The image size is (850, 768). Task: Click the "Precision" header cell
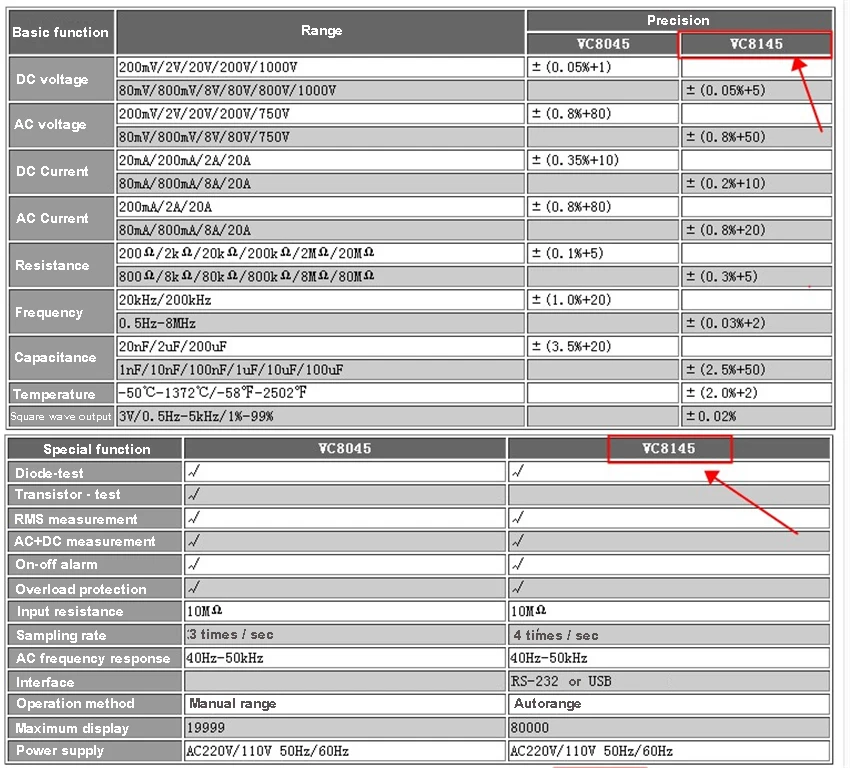click(x=679, y=20)
